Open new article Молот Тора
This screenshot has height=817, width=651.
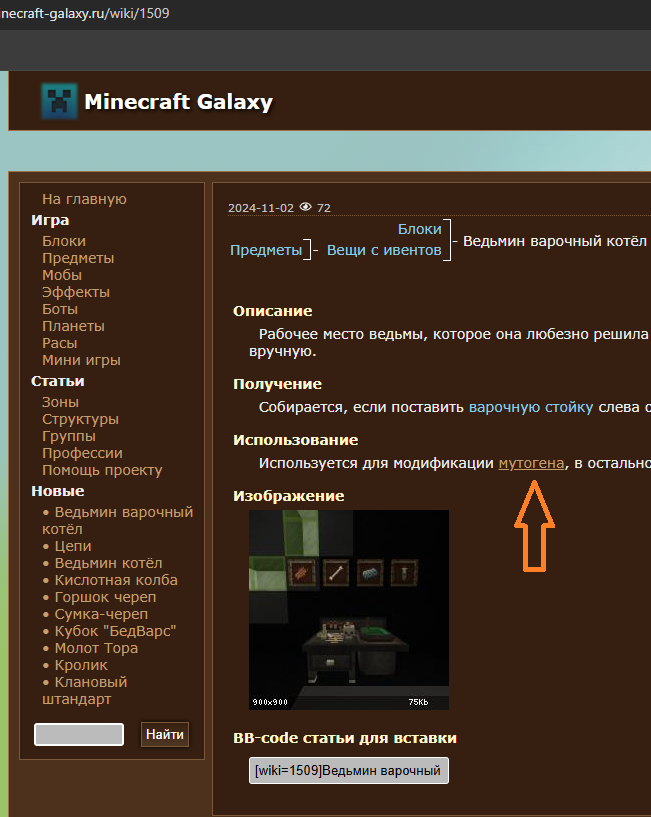pyautogui.click(x=96, y=648)
